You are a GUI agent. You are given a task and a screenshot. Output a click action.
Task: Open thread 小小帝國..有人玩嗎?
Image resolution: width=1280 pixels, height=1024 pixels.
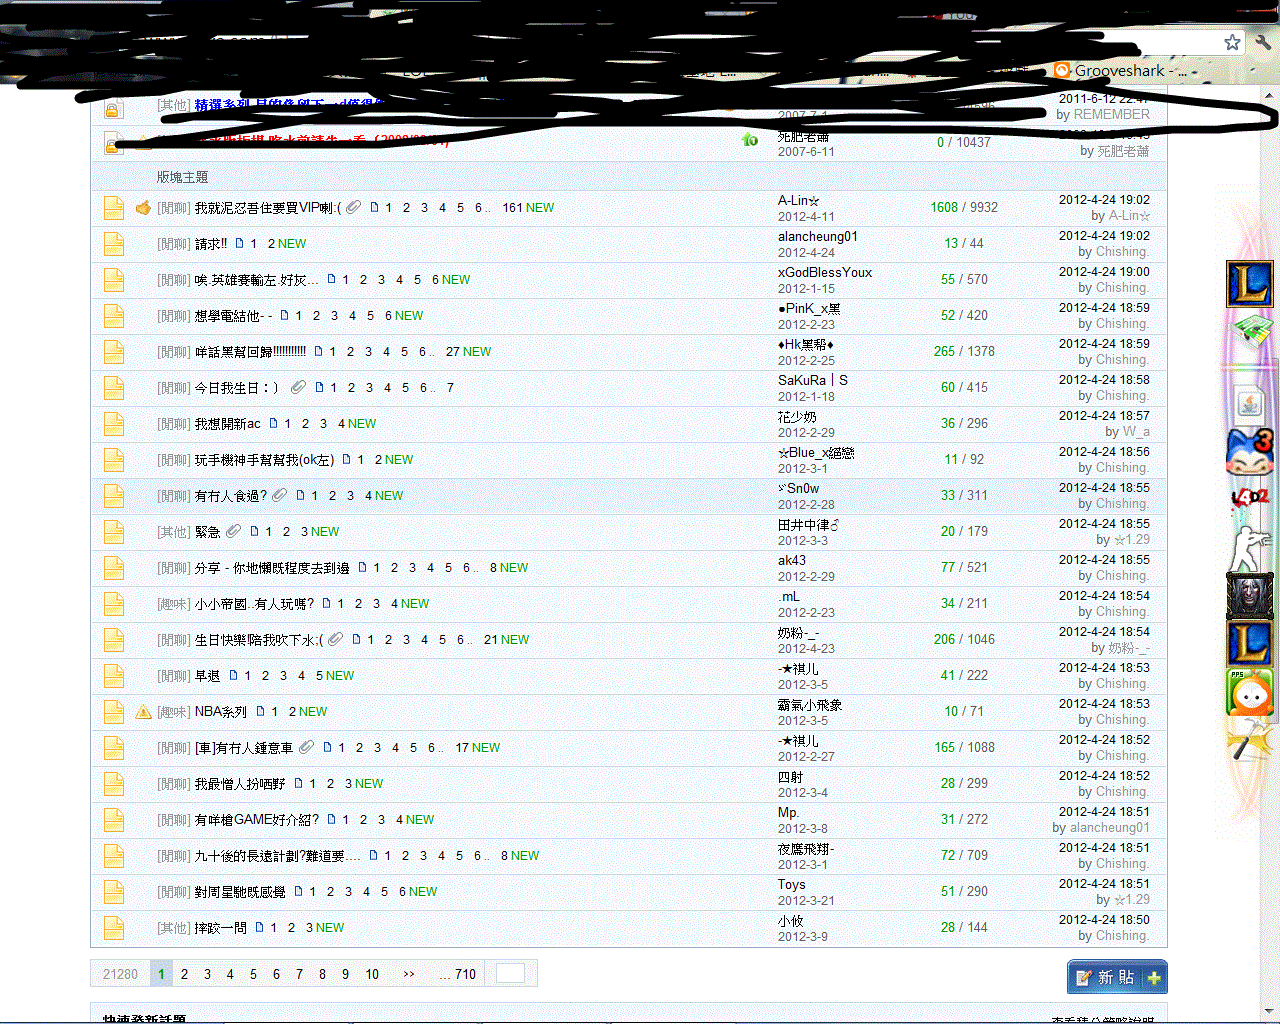pos(254,604)
